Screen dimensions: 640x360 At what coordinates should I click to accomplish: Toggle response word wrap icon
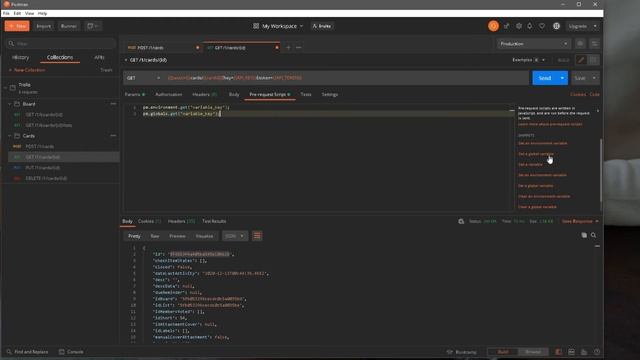[257, 236]
